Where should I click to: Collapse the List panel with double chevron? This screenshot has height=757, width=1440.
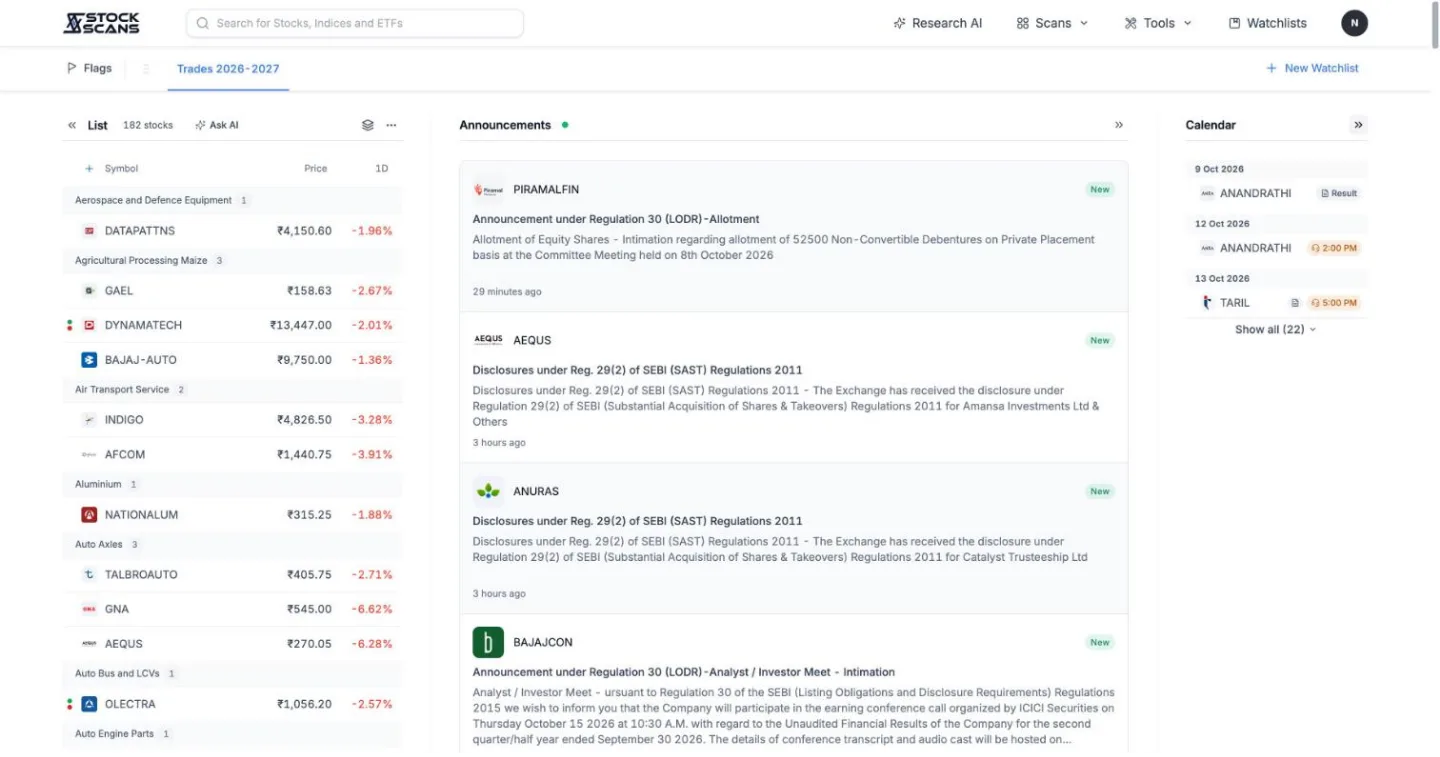pos(72,125)
